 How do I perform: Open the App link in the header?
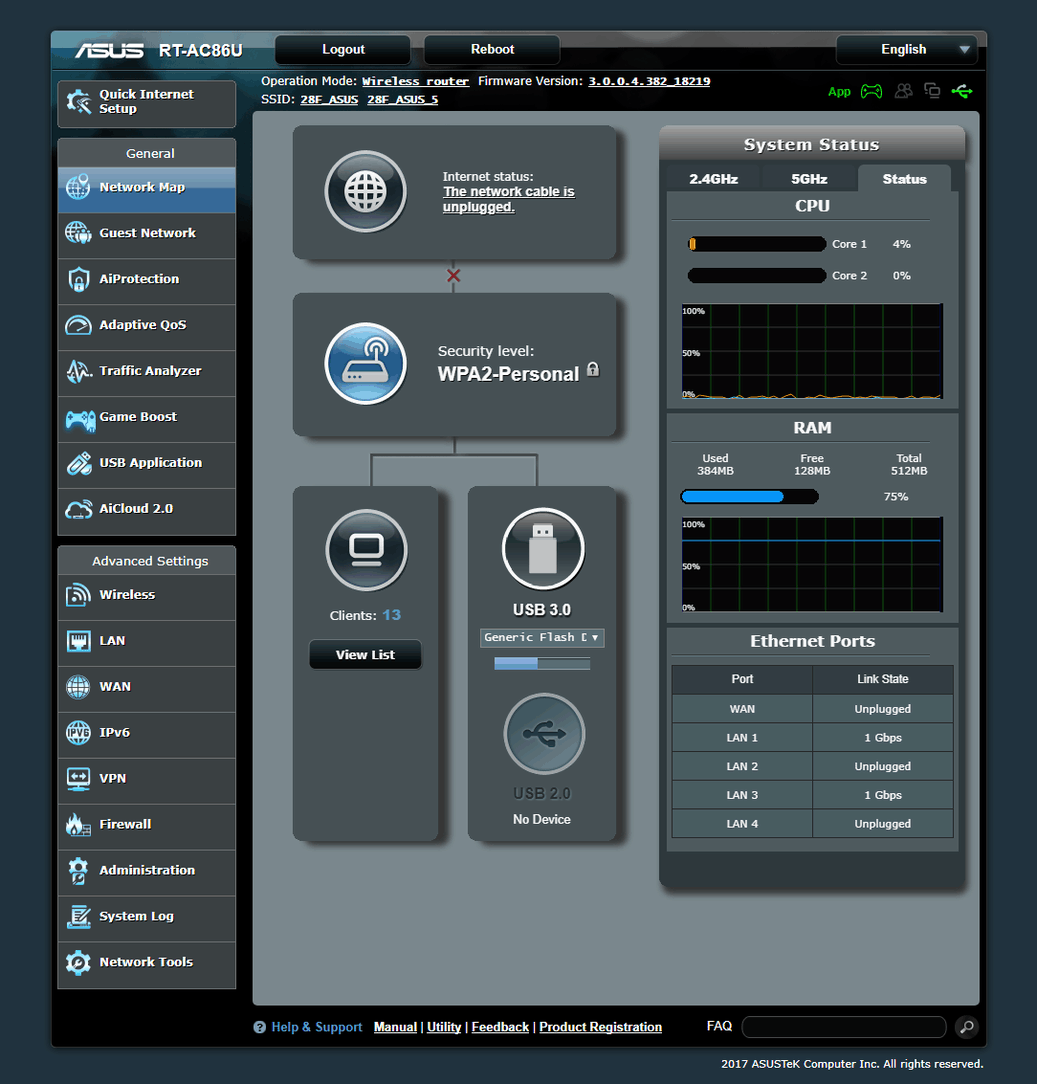click(x=839, y=92)
